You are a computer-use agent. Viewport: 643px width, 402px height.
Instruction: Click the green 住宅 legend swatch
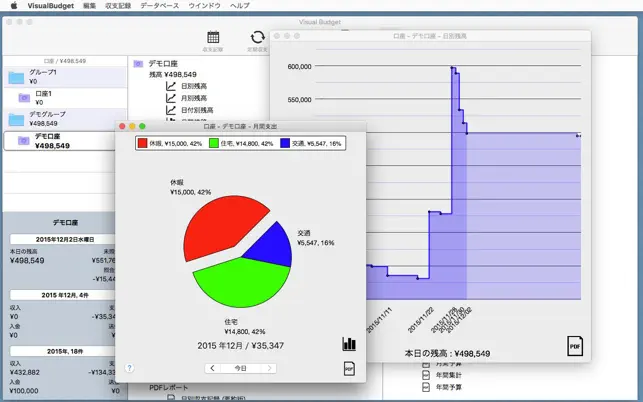click(x=214, y=143)
